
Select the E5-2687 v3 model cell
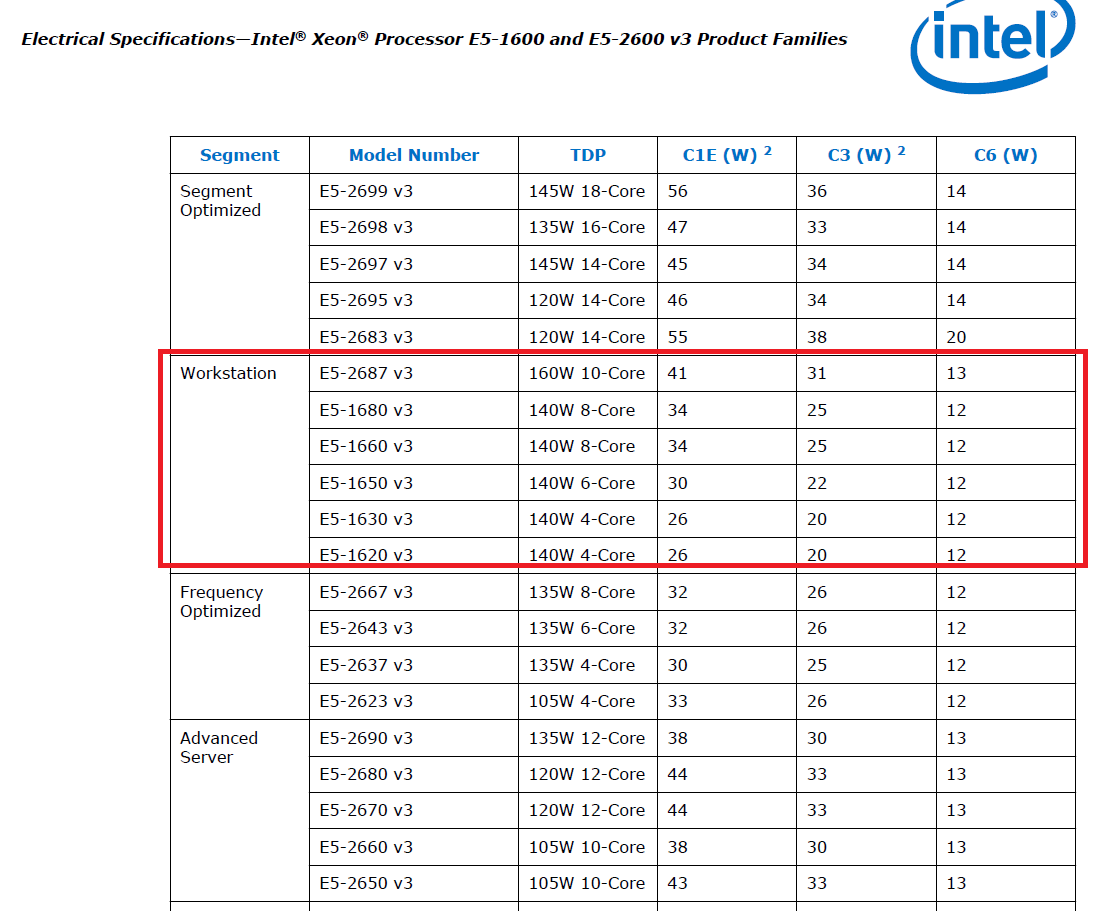tap(414, 373)
